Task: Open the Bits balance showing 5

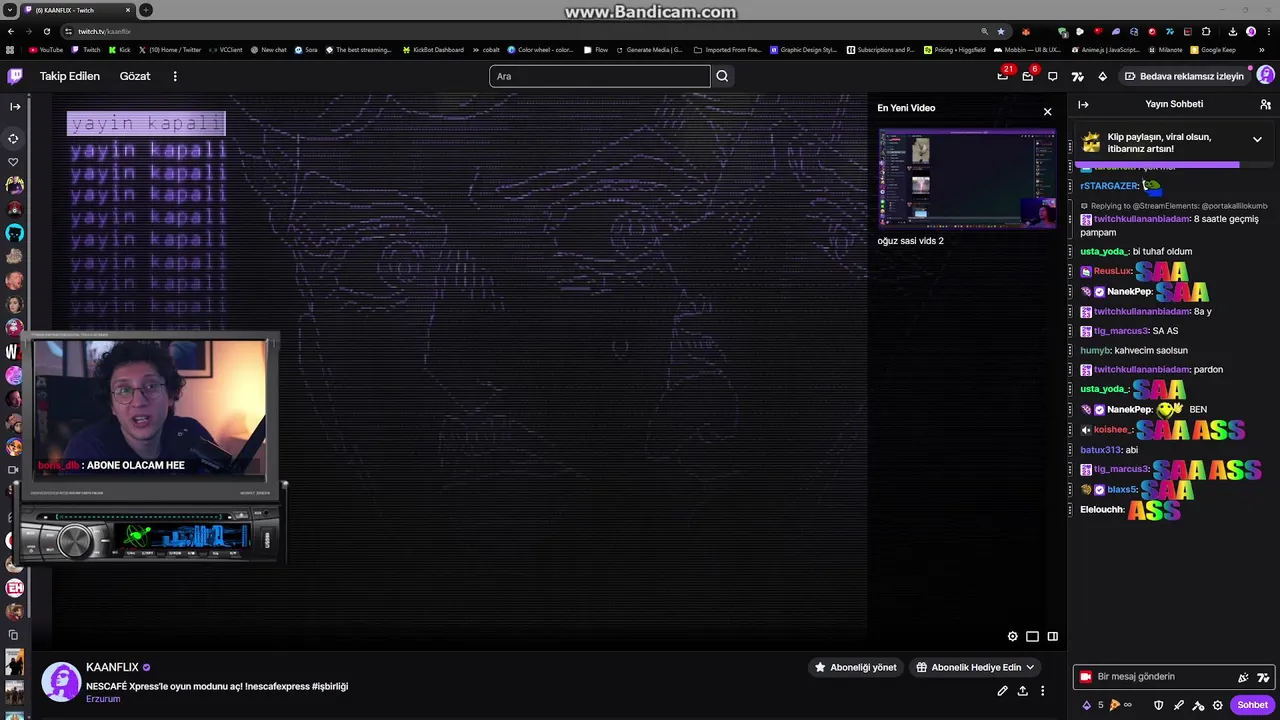Action: pos(1093,705)
